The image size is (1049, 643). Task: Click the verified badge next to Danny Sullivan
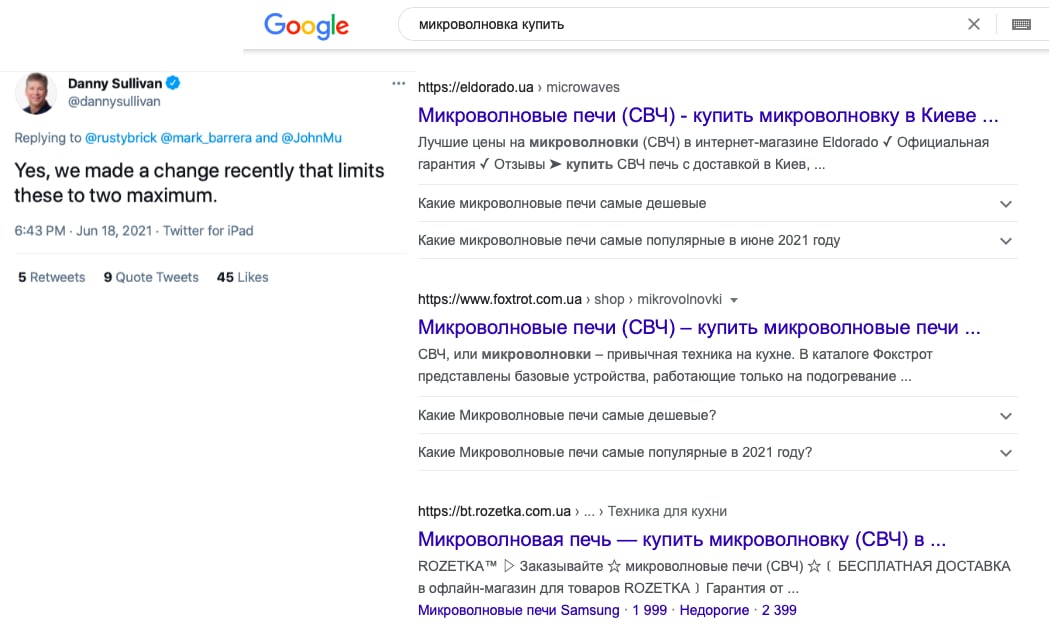pos(173,83)
